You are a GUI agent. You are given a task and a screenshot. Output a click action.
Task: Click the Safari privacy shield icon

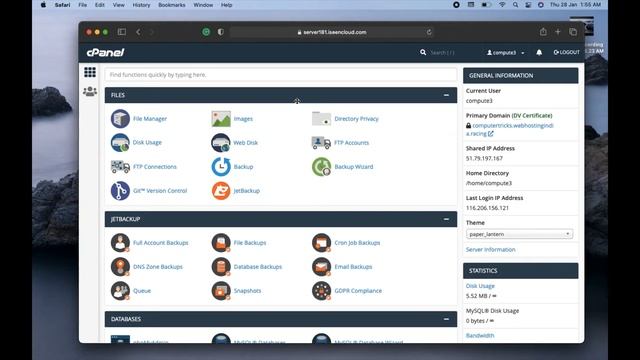tap(221, 32)
